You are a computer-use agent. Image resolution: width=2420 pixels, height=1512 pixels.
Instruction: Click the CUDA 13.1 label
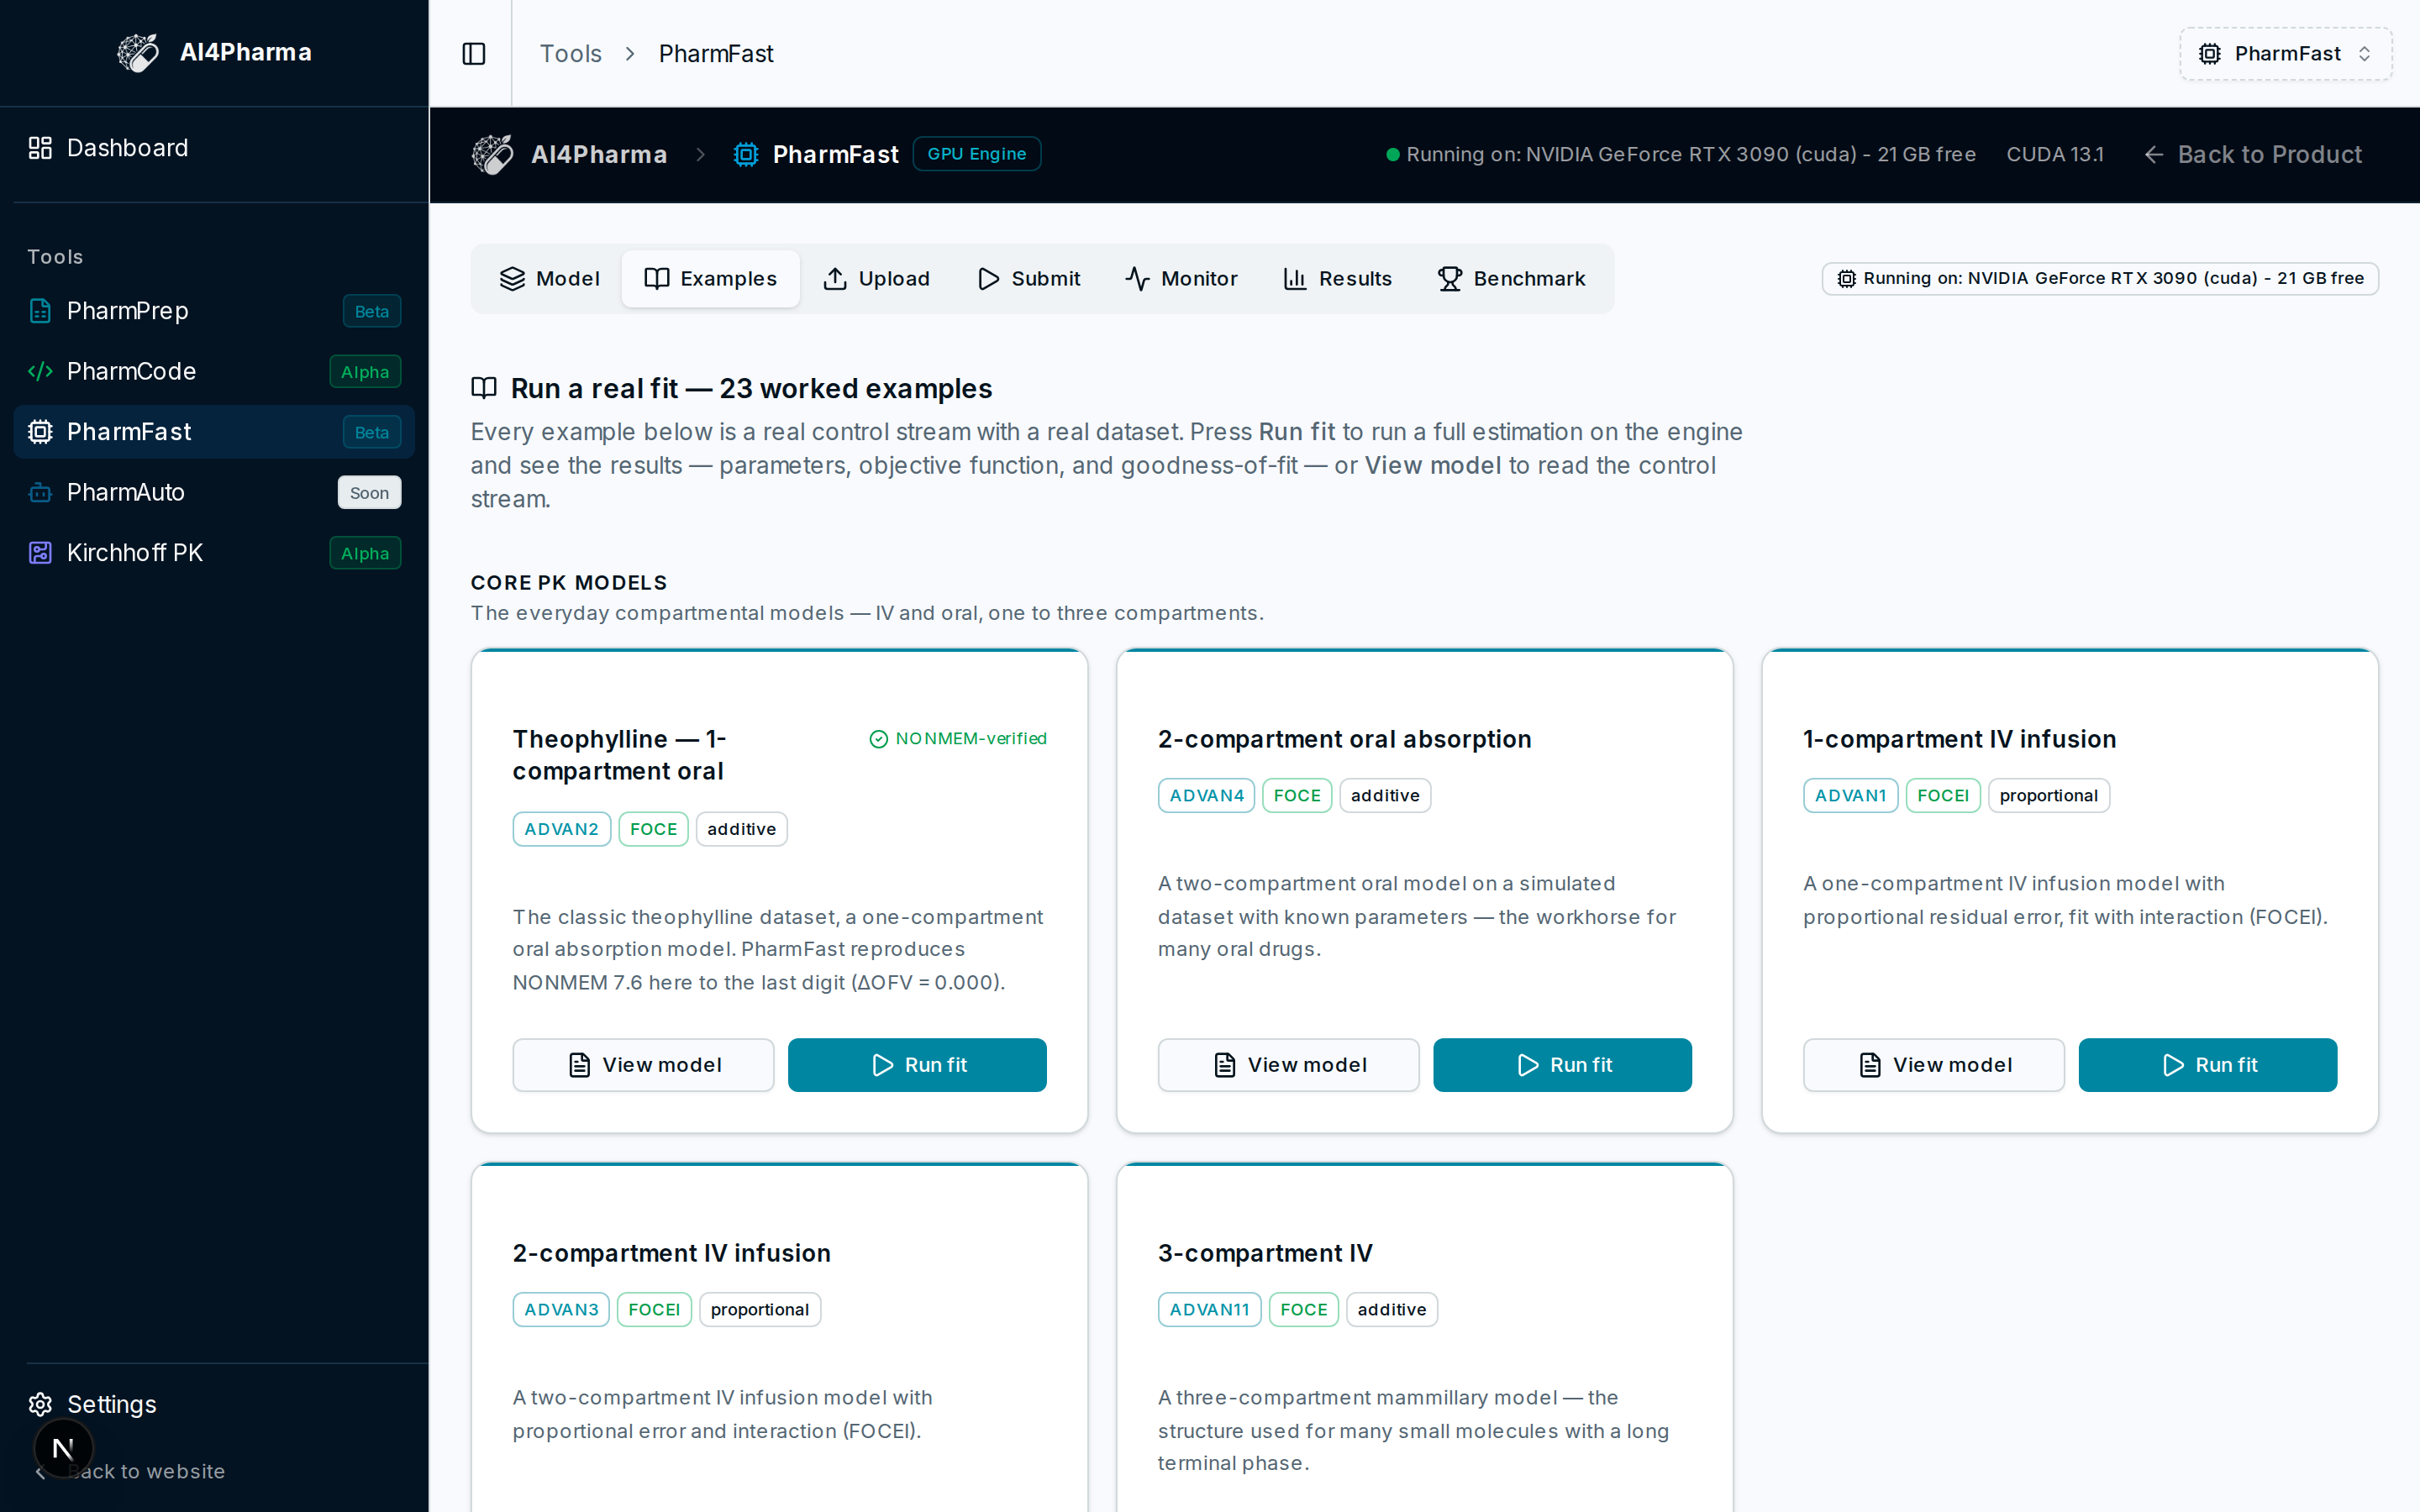click(x=2054, y=155)
